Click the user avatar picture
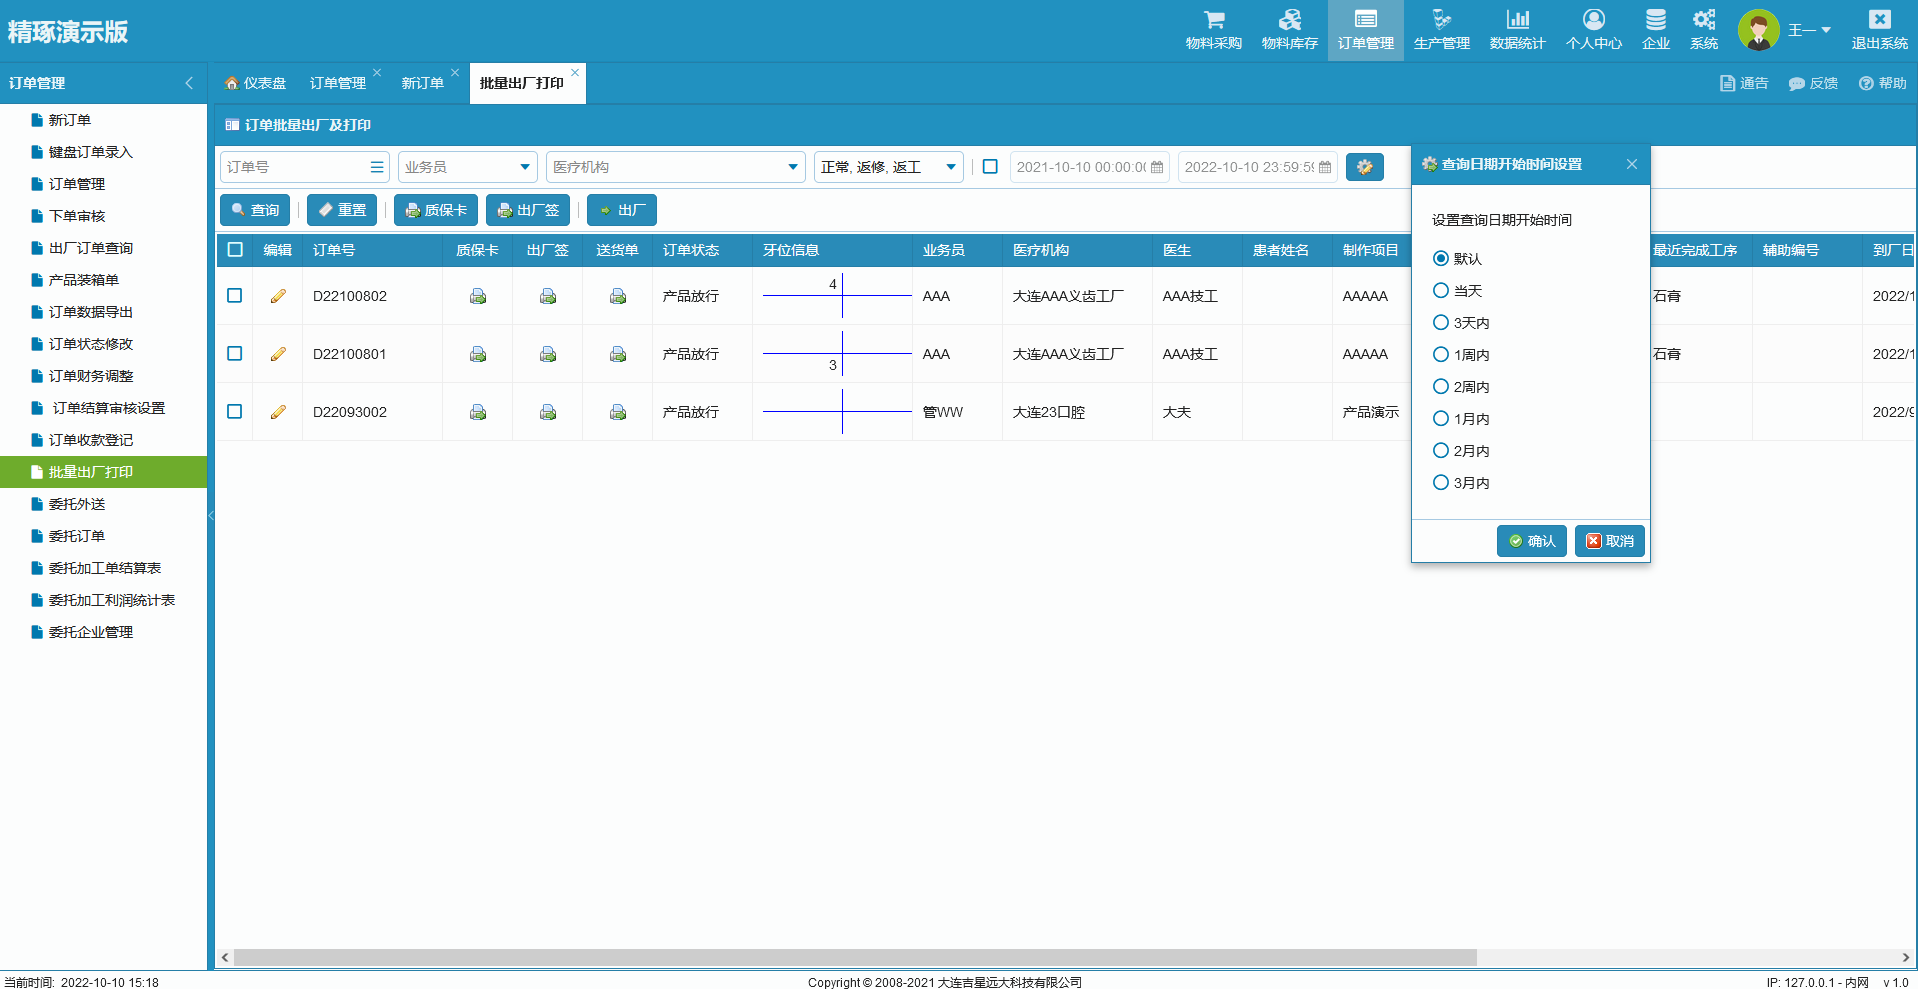This screenshot has height=989, width=1918. (1758, 30)
